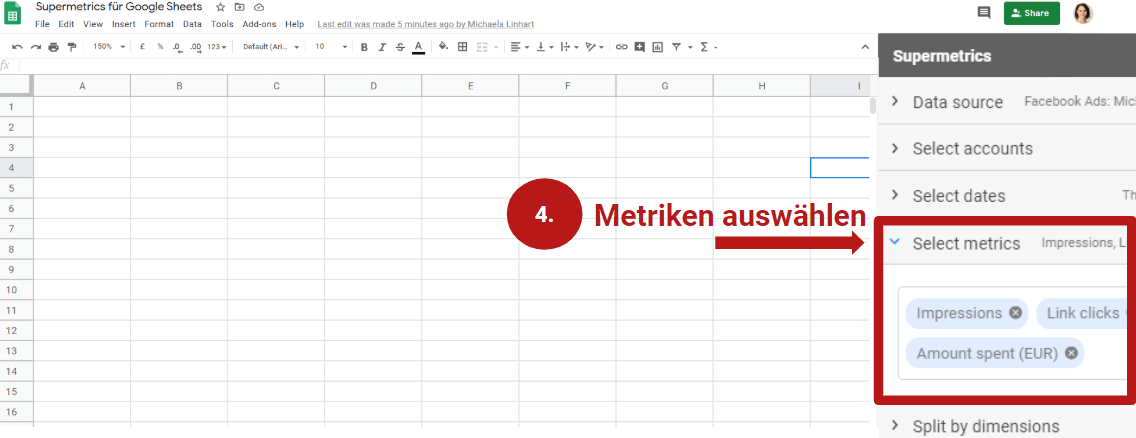Open the zoom level dropdown

[108, 47]
